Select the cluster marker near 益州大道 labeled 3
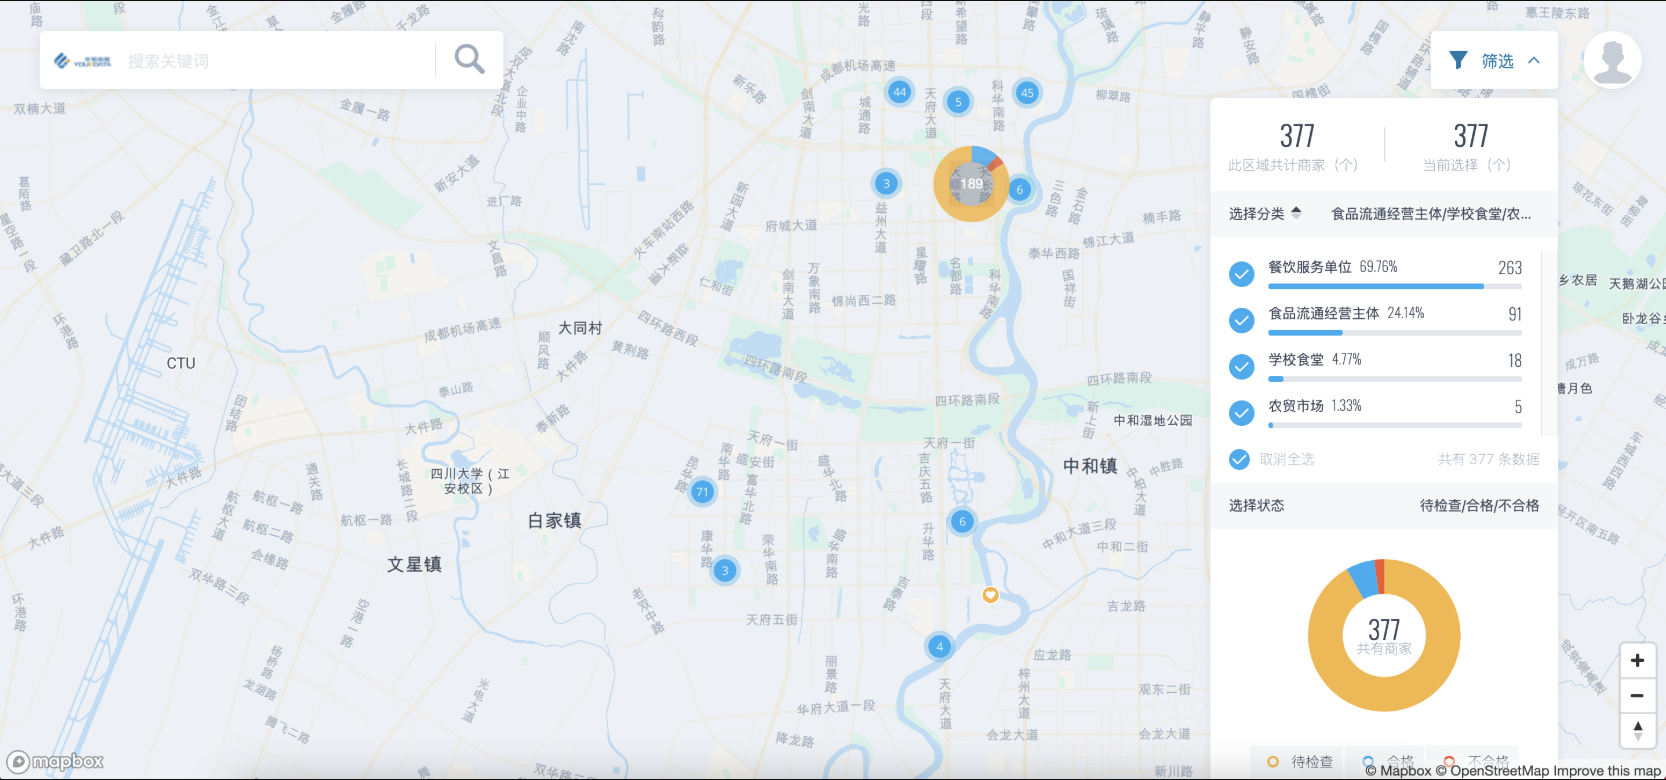The height and width of the screenshot is (780, 1666). (886, 183)
